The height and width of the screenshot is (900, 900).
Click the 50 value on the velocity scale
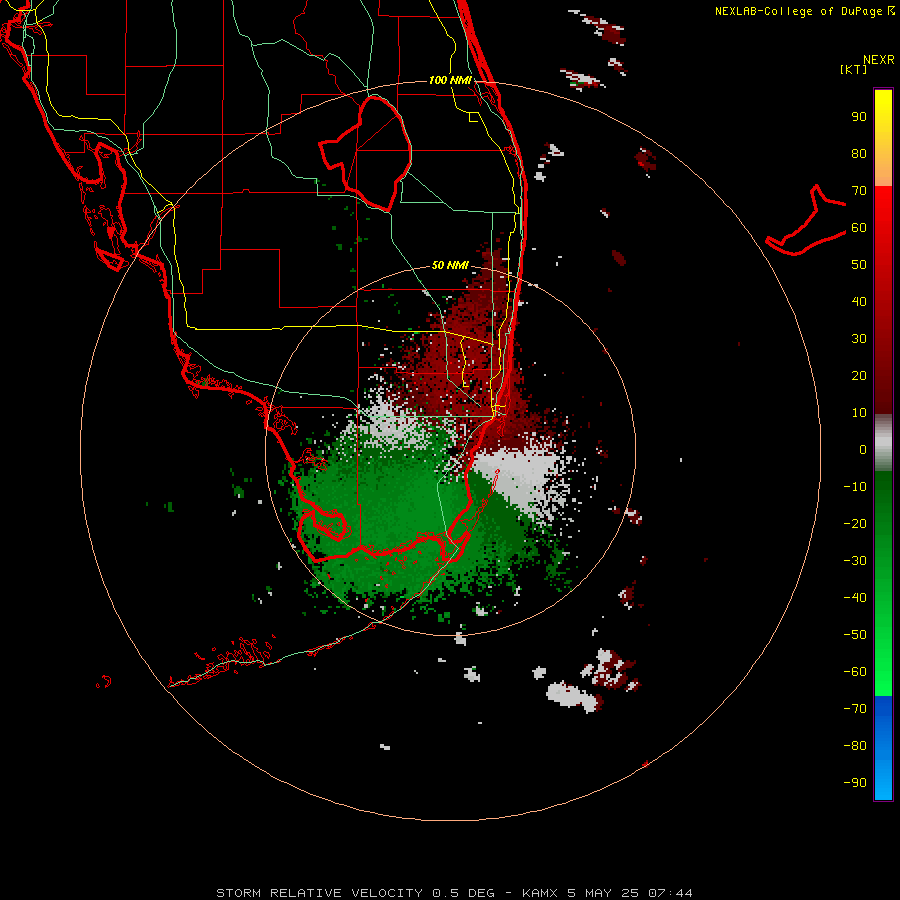point(859,265)
